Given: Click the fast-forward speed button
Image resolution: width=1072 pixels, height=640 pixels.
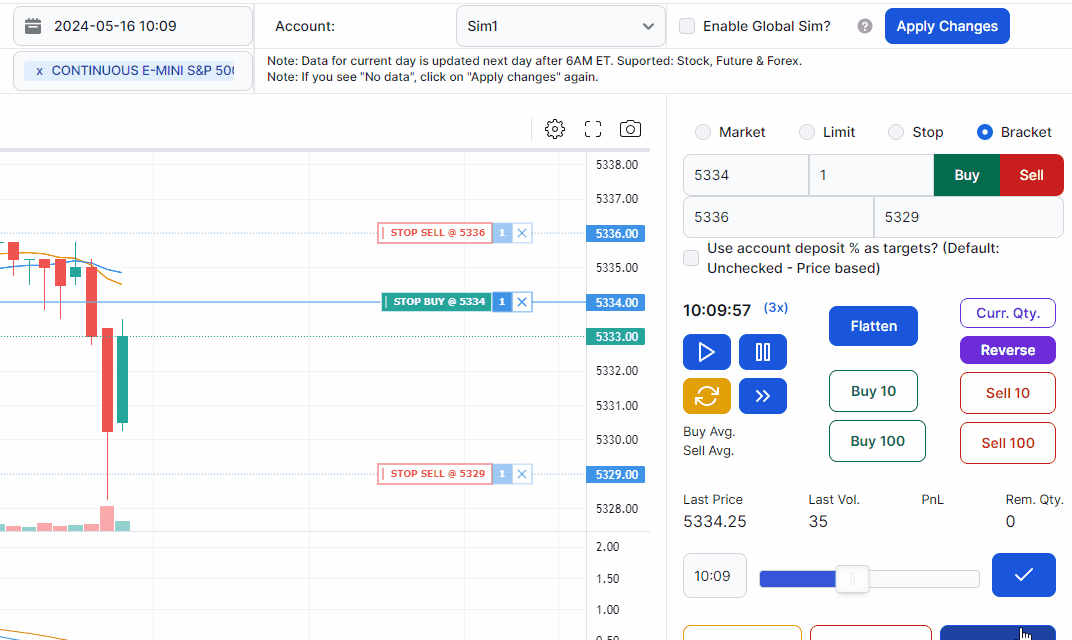Looking at the screenshot, I should (x=763, y=396).
